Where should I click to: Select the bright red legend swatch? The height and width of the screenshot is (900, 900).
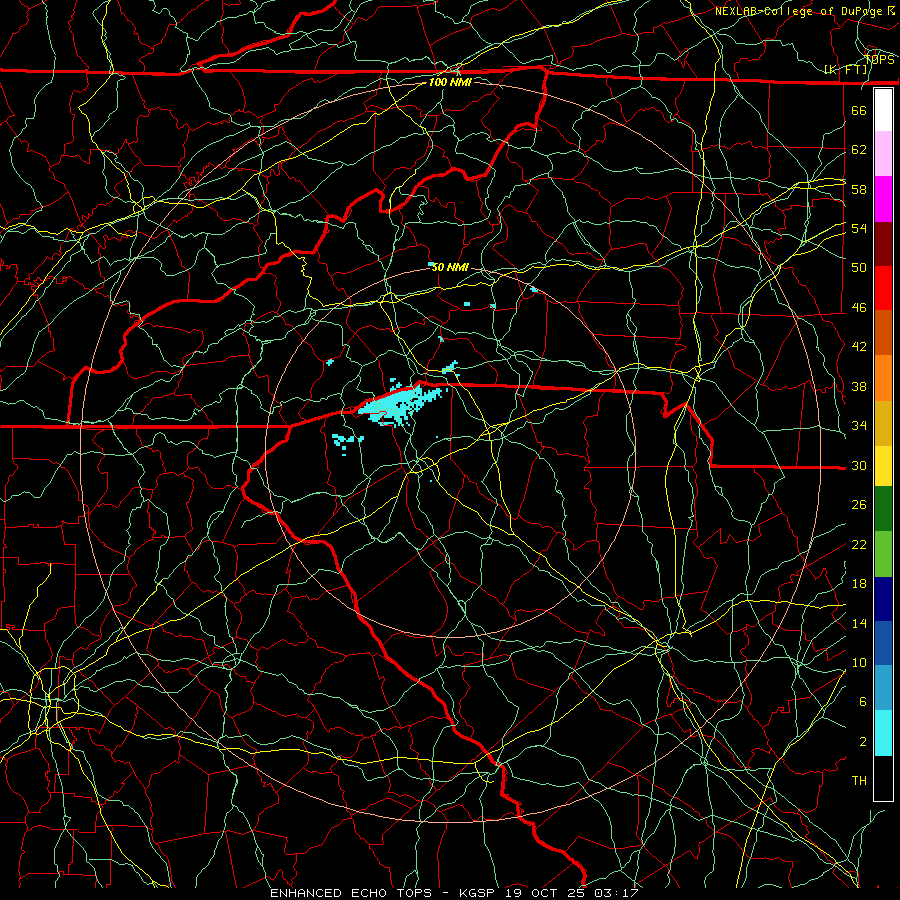(x=883, y=288)
